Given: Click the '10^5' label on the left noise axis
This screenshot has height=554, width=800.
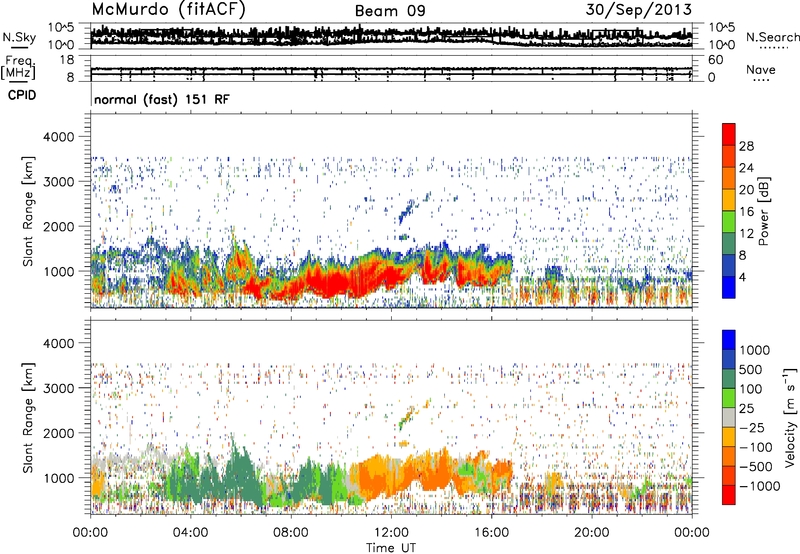Looking at the screenshot, I should (x=61, y=28).
